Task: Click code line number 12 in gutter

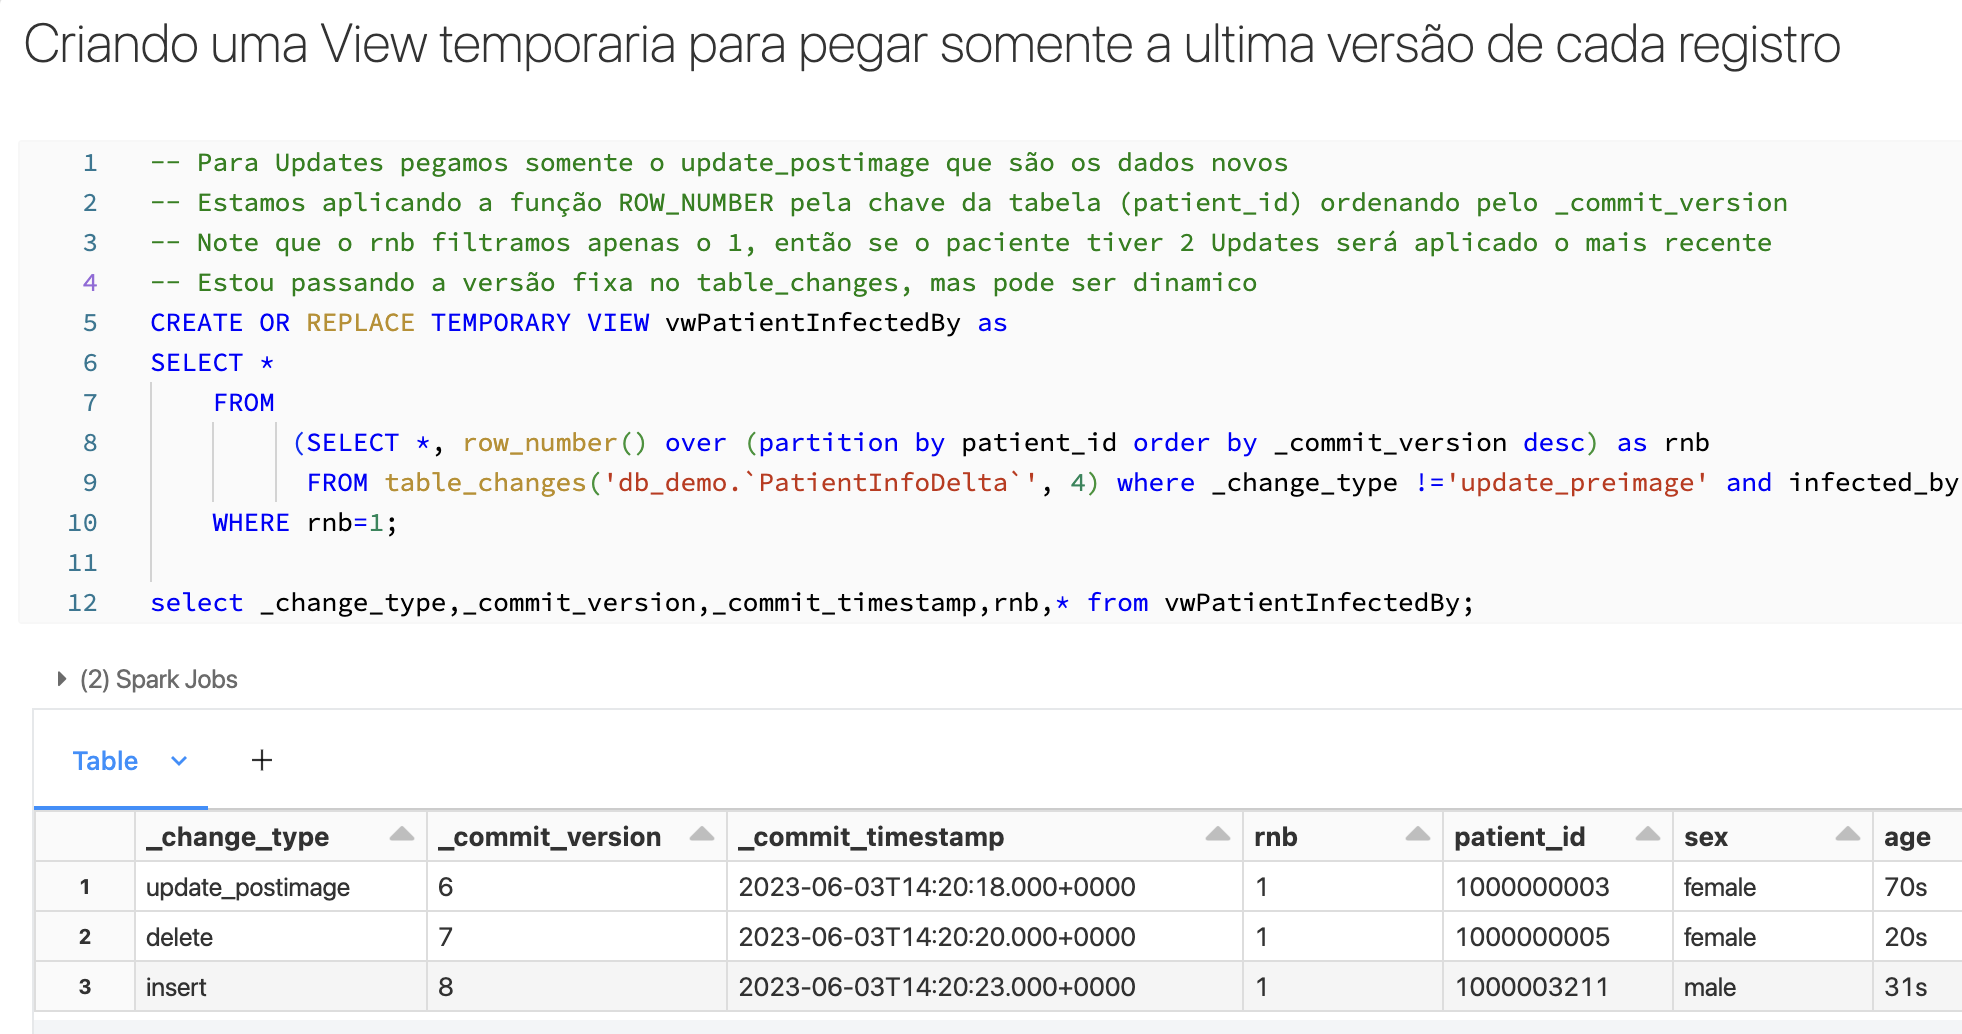Action: tap(82, 603)
